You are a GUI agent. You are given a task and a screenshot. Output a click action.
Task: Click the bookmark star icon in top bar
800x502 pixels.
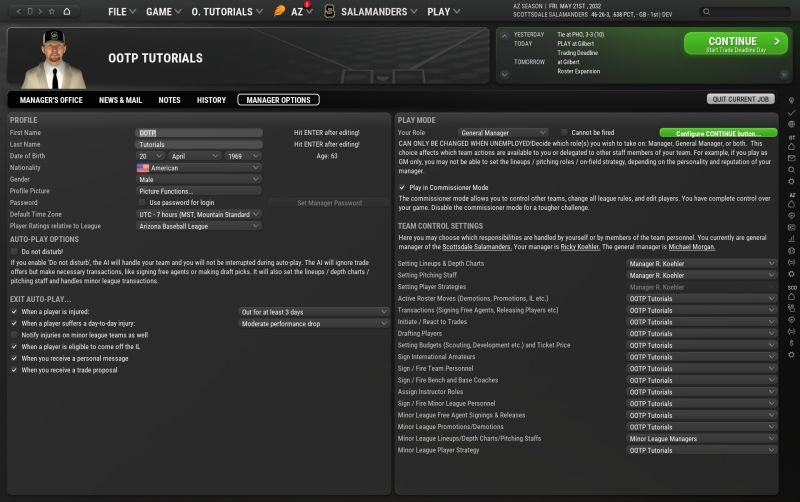tap(52, 11)
